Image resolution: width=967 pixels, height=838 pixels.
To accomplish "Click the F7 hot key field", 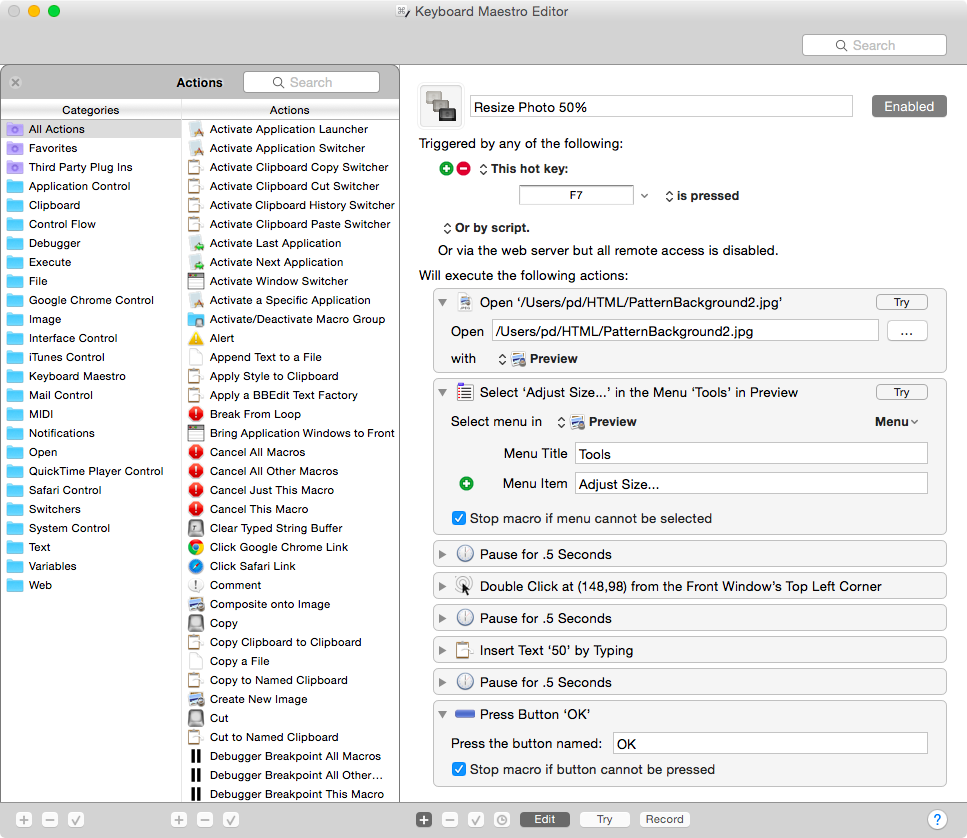I will [576, 195].
